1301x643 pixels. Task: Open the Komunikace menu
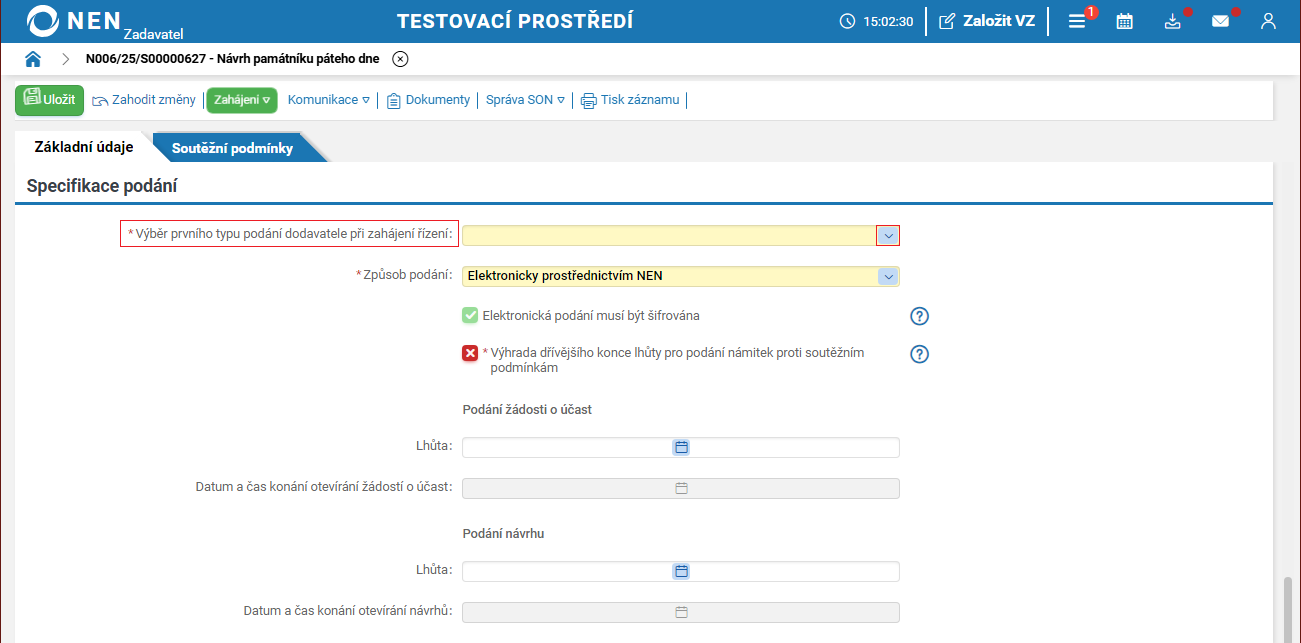pos(328,100)
